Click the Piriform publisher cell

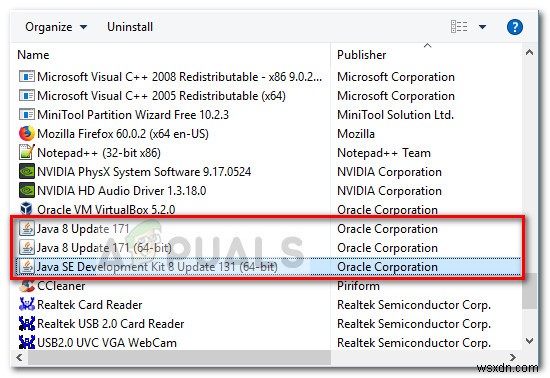point(358,286)
